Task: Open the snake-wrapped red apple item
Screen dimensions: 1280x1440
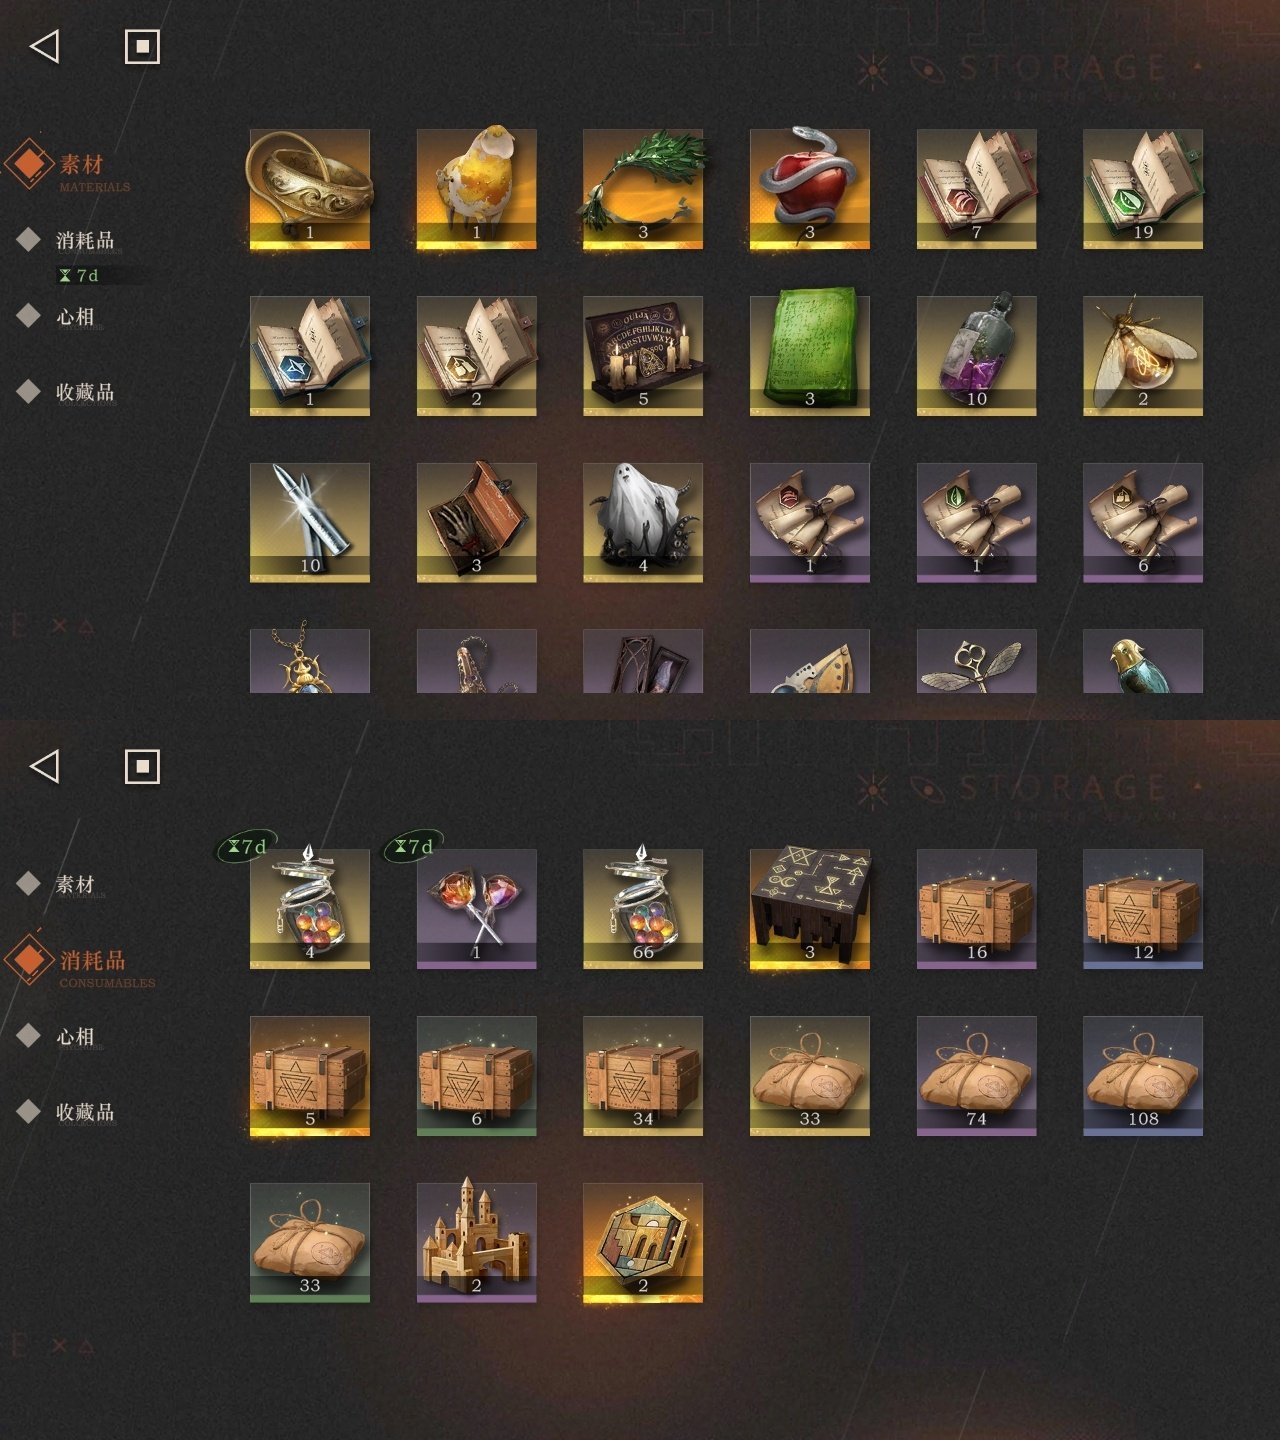Action: tap(810, 189)
